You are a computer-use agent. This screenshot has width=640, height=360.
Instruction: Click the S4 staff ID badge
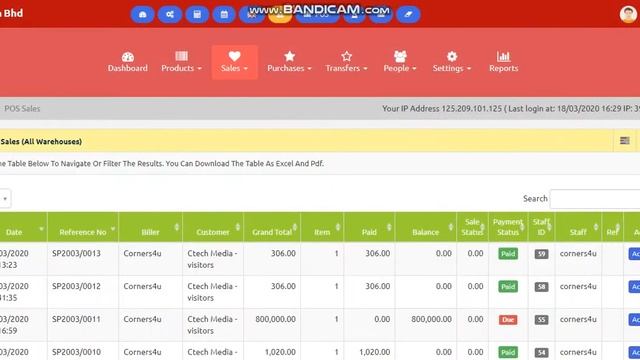coord(541,352)
